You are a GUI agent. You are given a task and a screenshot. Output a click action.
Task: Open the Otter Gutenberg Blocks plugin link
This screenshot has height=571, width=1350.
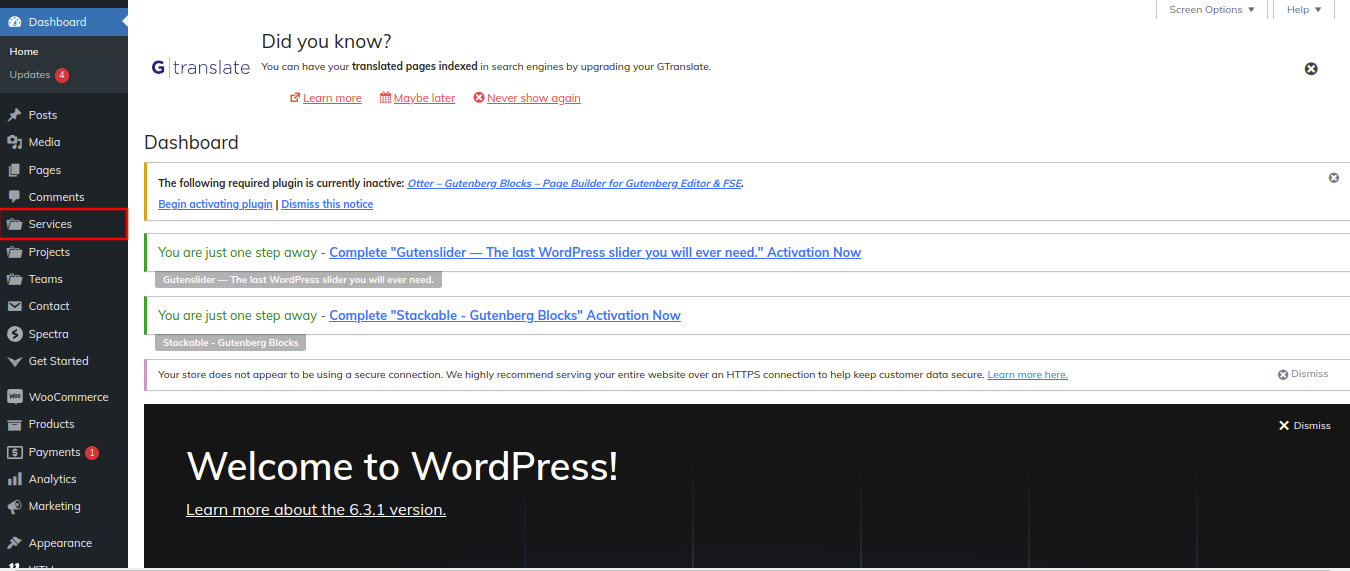click(x=575, y=184)
